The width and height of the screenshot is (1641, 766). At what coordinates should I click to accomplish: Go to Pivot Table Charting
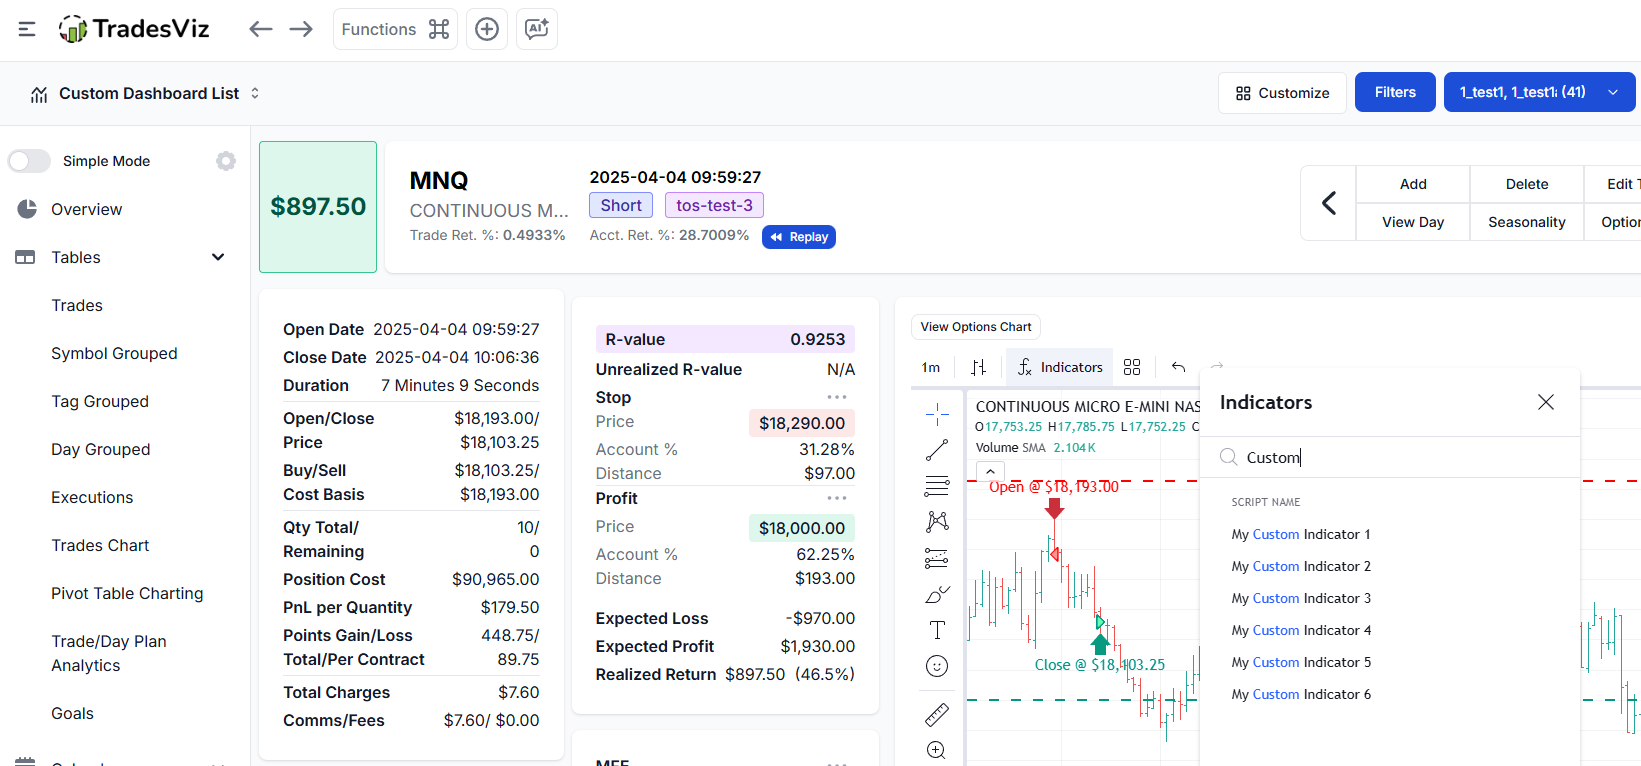[x=127, y=593]
